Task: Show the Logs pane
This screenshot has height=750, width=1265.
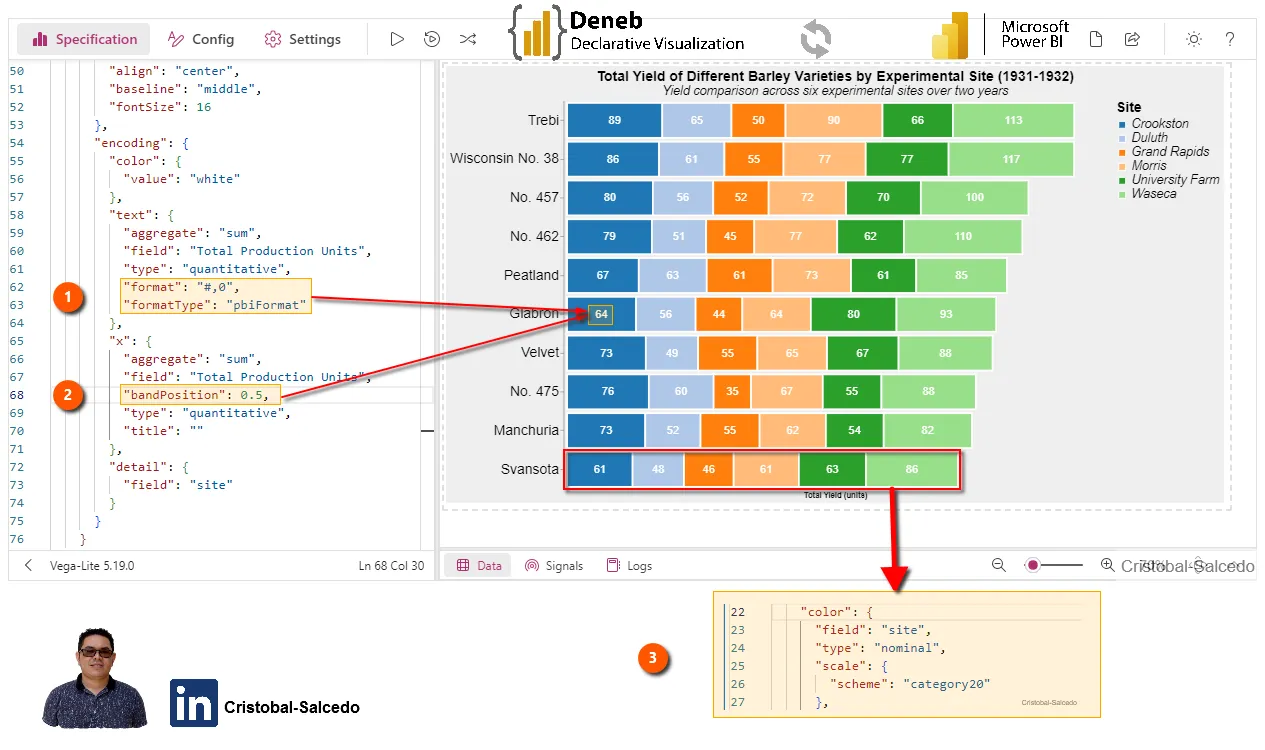Action: pos(629,565)
